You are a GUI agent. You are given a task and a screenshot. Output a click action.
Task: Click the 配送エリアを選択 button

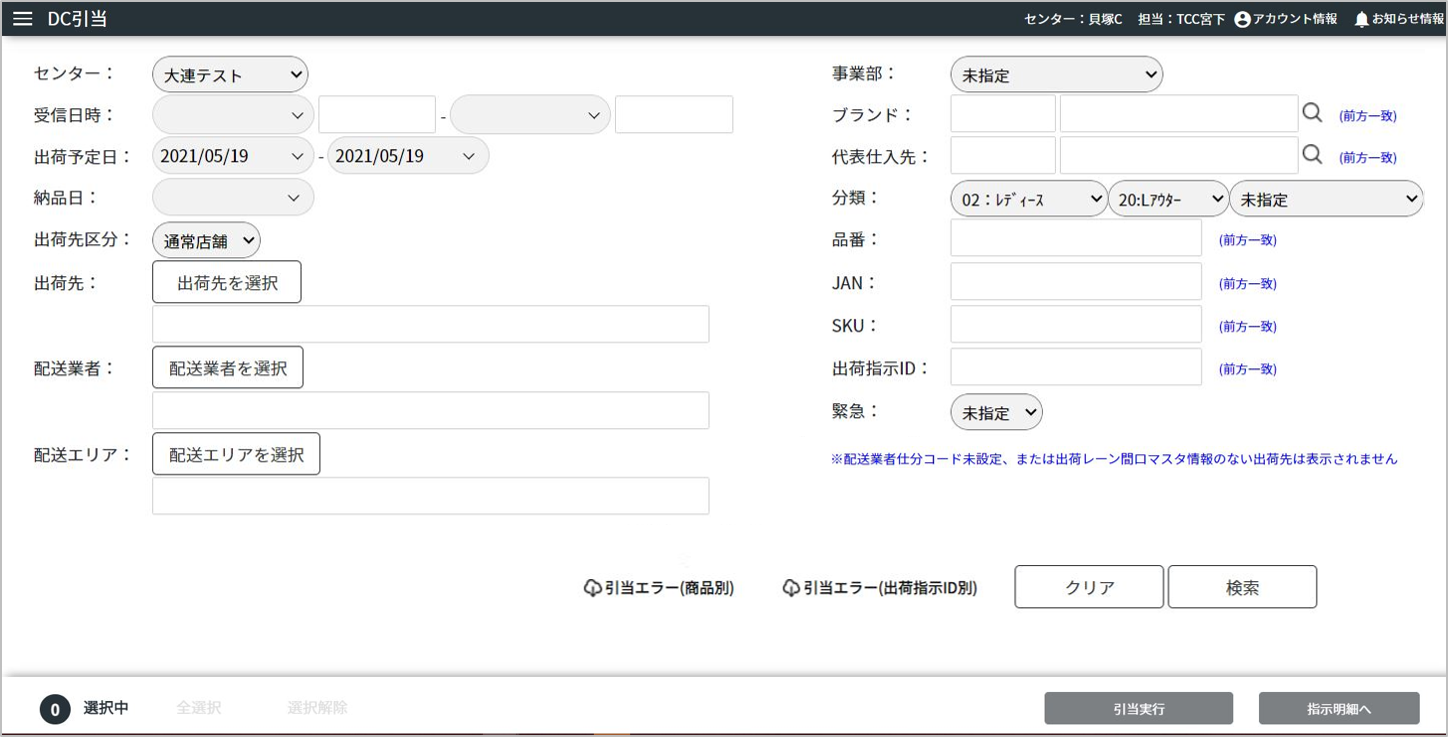[236, 454]
